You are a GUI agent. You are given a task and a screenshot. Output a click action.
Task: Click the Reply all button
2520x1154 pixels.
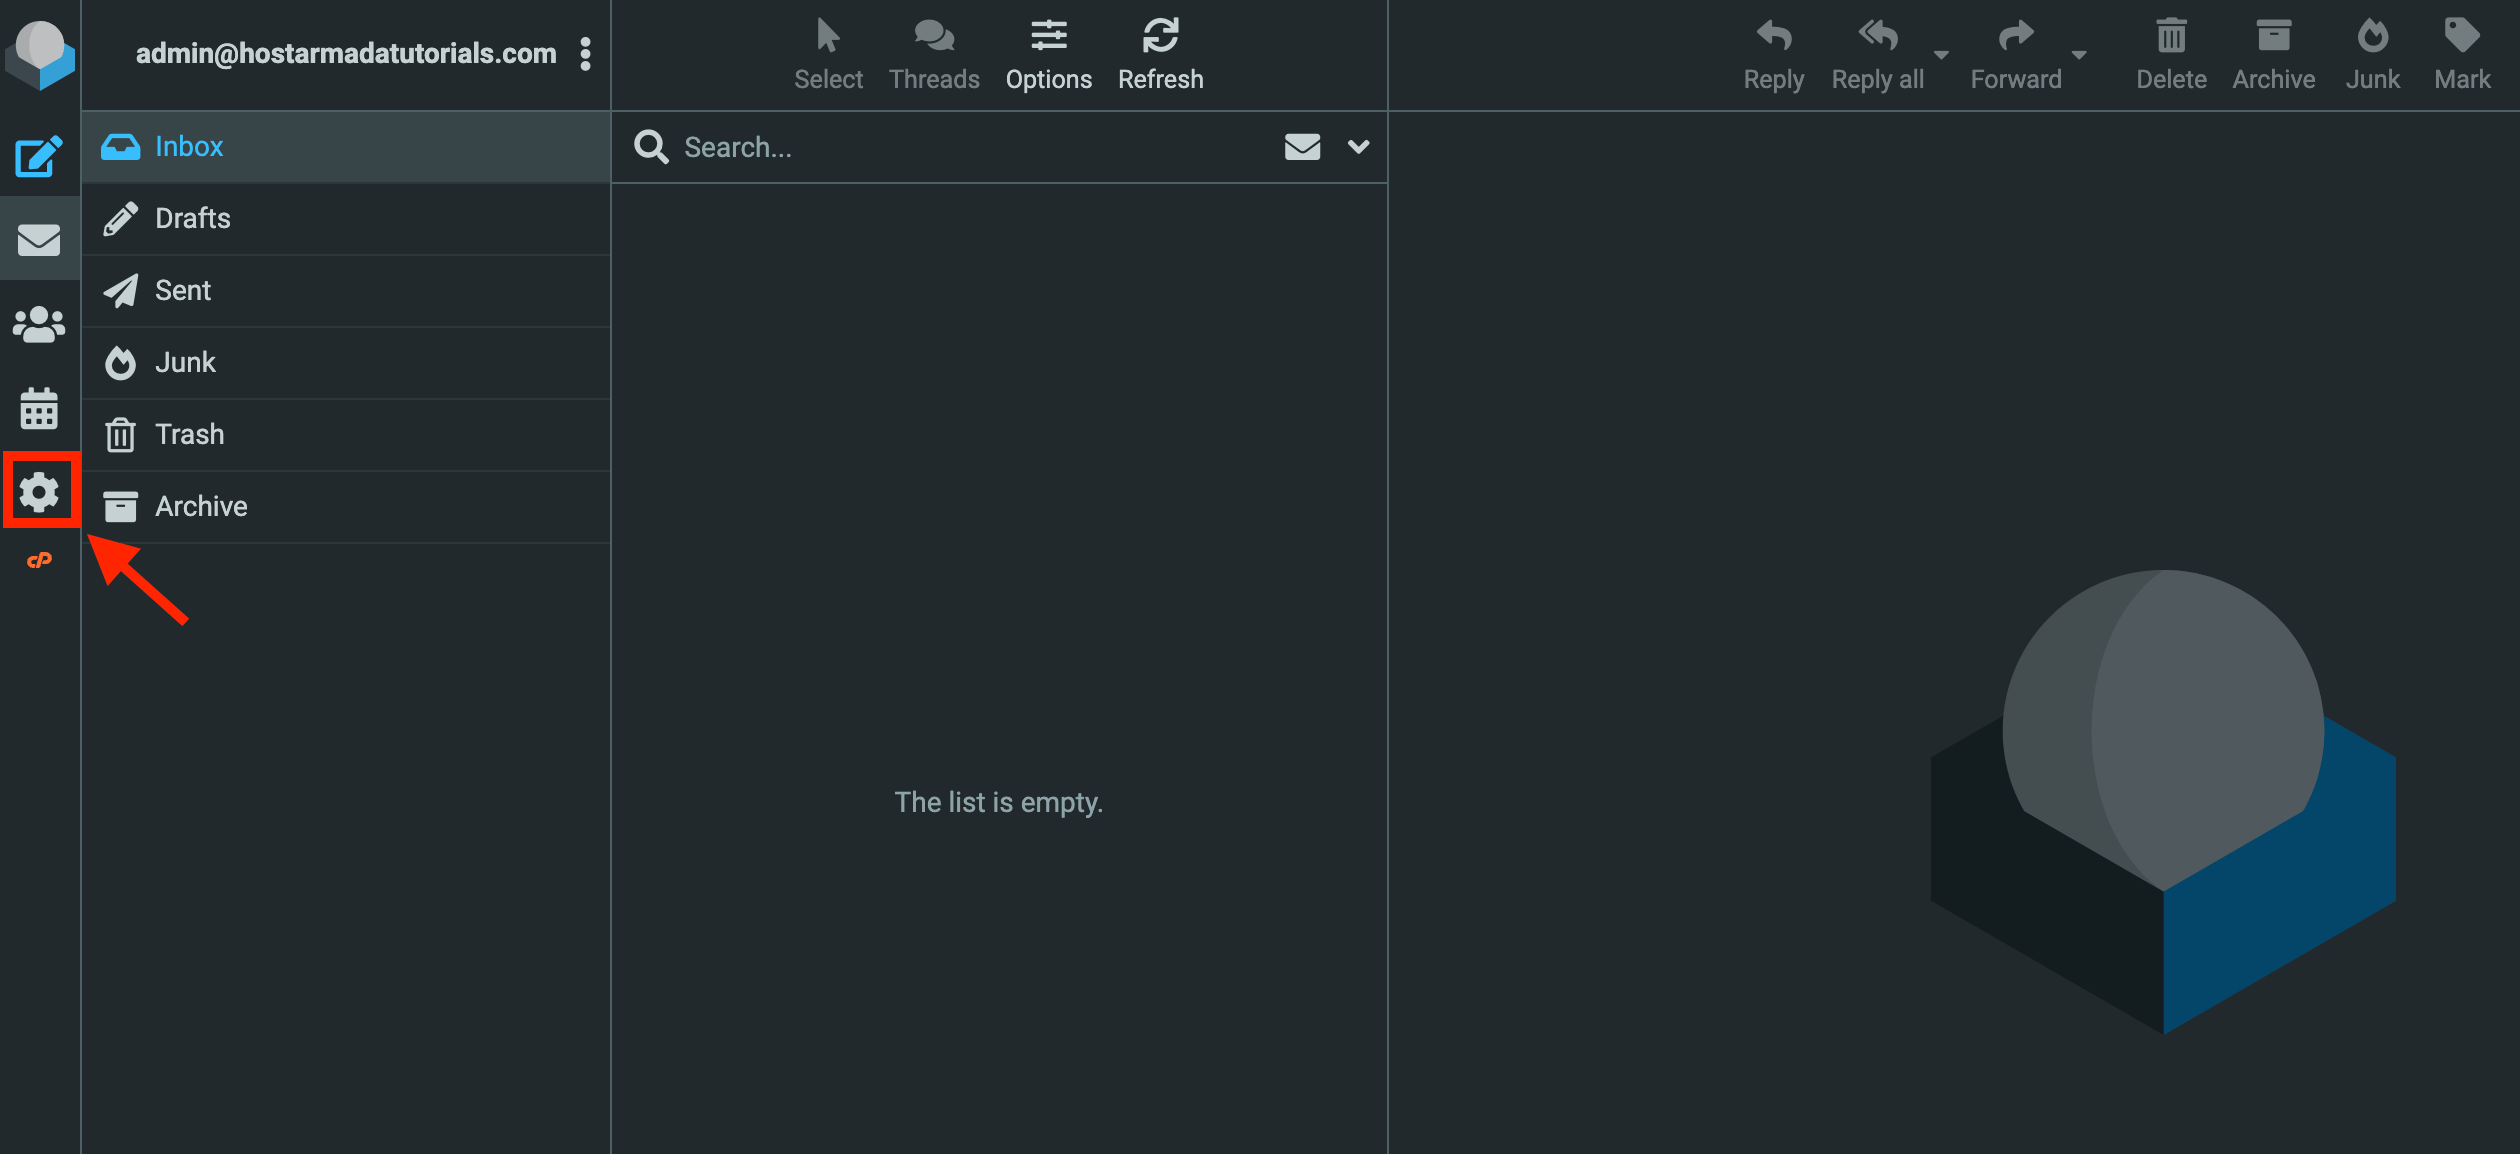coord(1877,55)
